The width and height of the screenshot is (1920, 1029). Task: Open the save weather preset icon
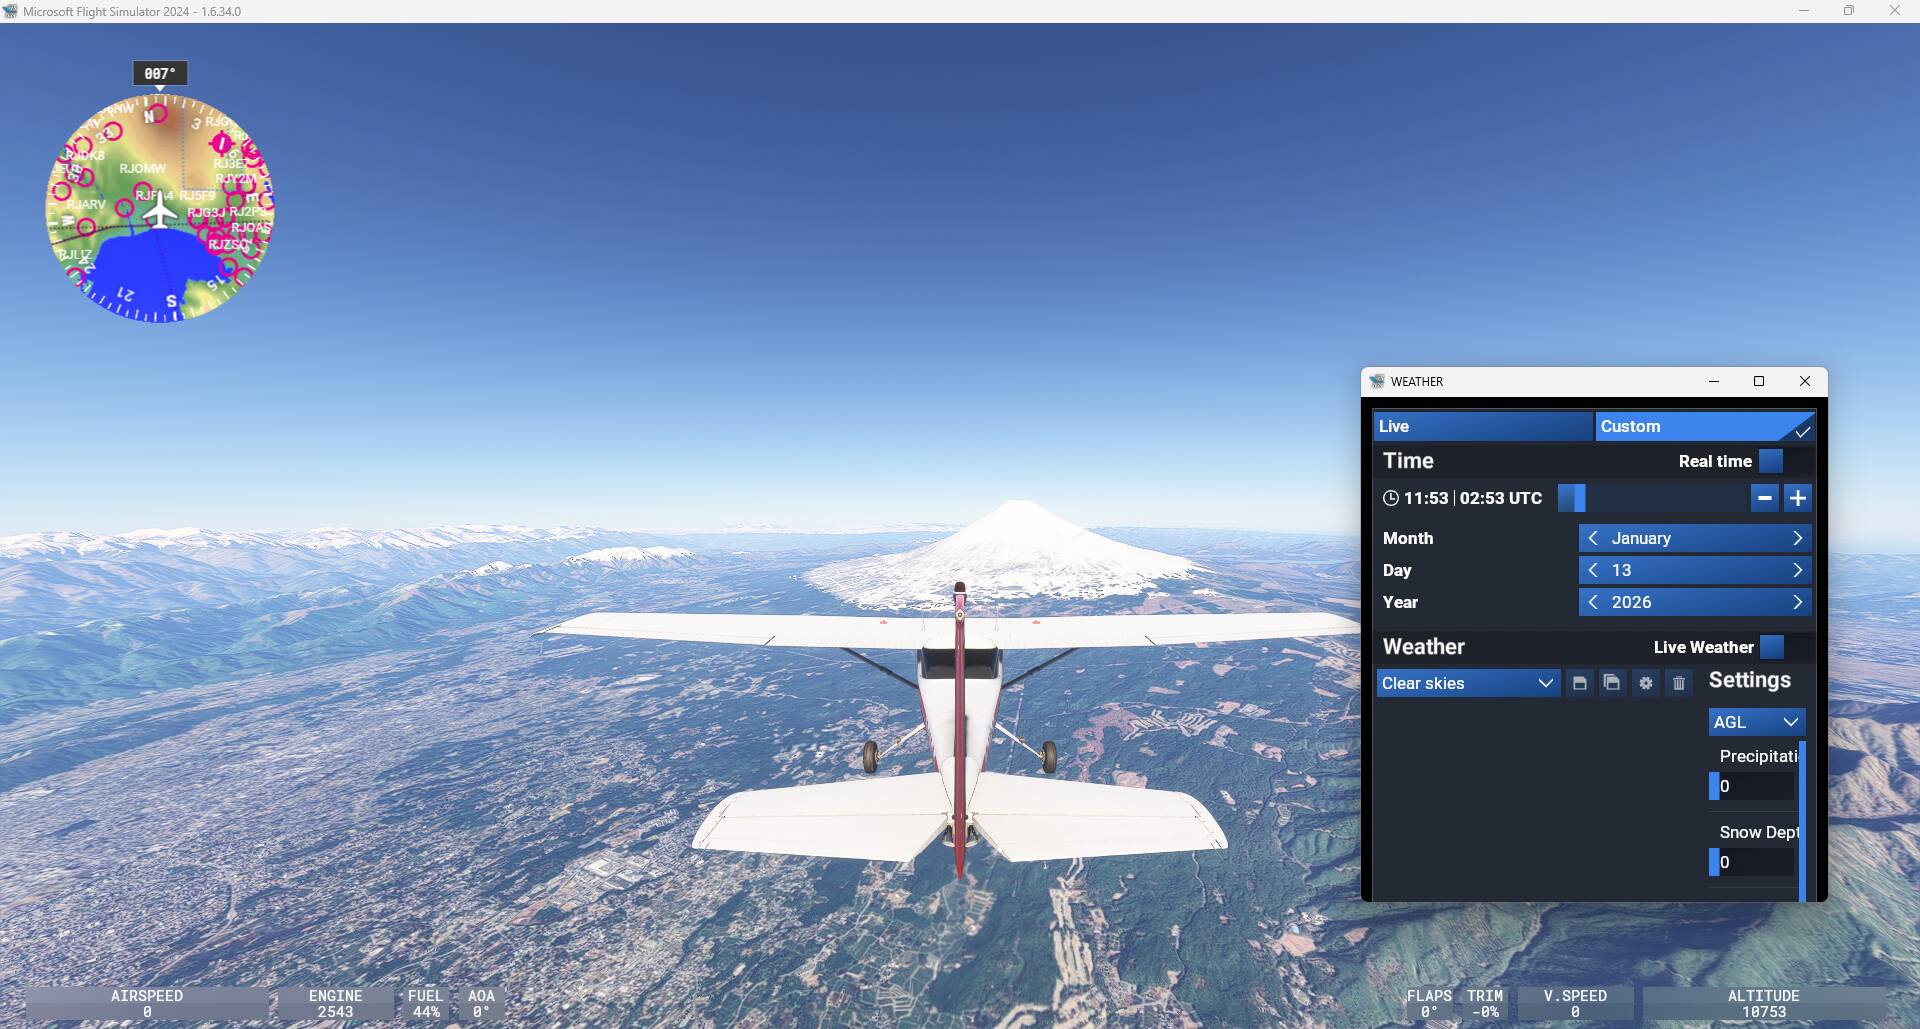tap(1579, 683)
